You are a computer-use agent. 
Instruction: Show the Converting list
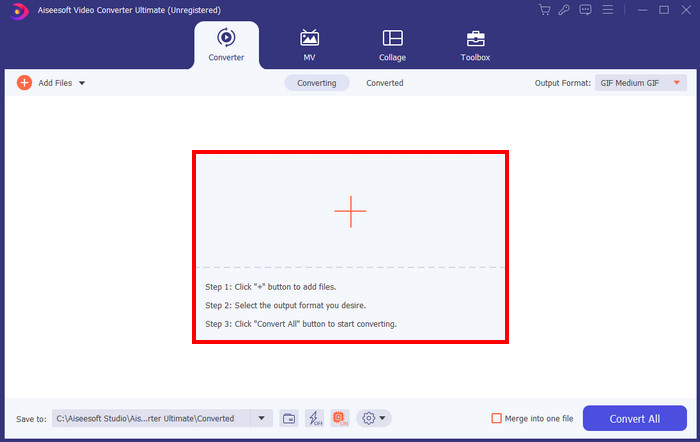pyautogui.click(x=317, y=83)
